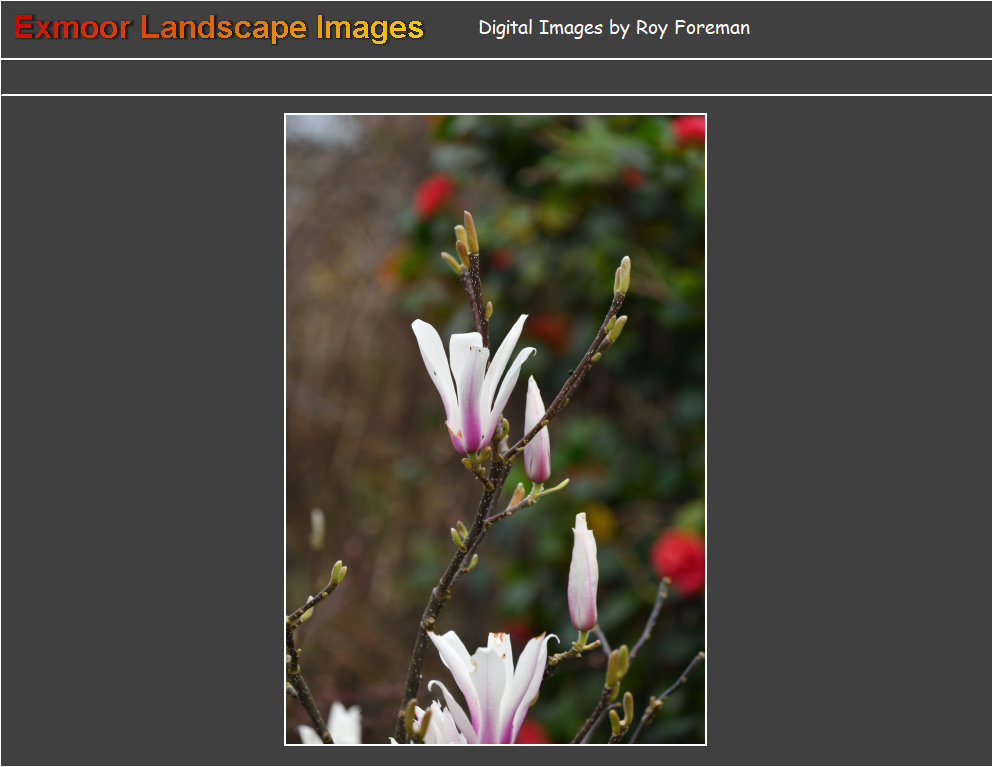Viewport: 993px width, 767px height.
Task: Click the closed pink bud beside the open blossom
Action: point(537,435)
